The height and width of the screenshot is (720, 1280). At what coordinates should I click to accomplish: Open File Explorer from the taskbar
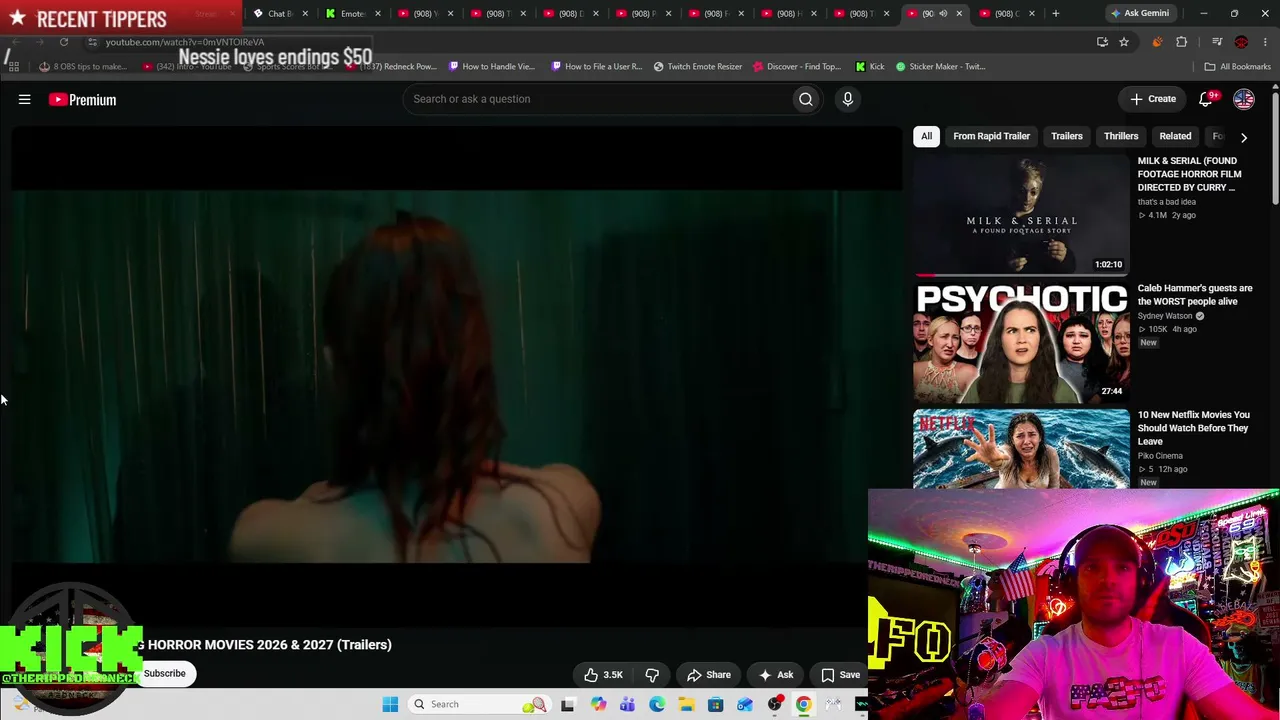(x=686, y=704)
